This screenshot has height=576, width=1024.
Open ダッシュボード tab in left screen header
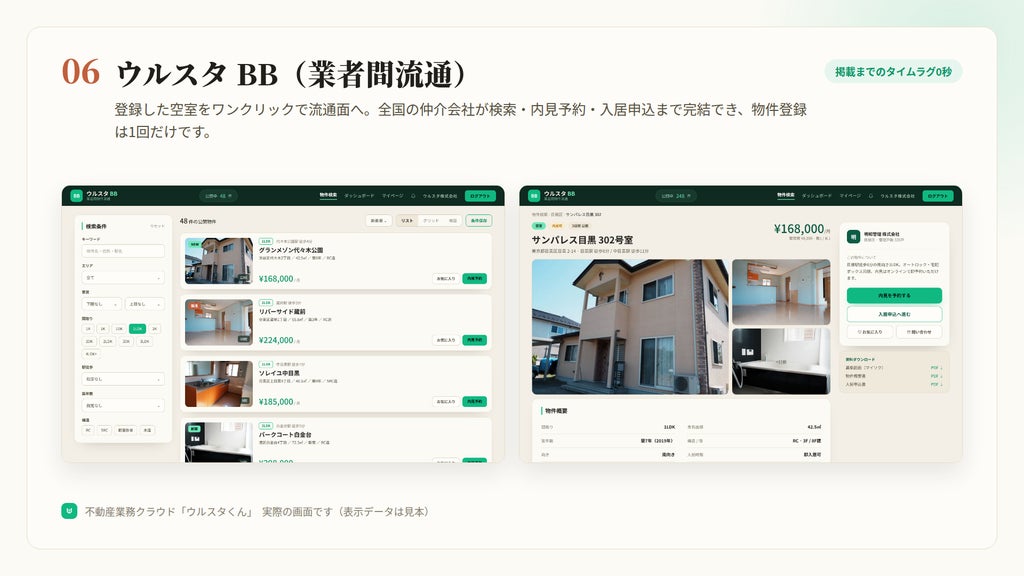point(359,196)
